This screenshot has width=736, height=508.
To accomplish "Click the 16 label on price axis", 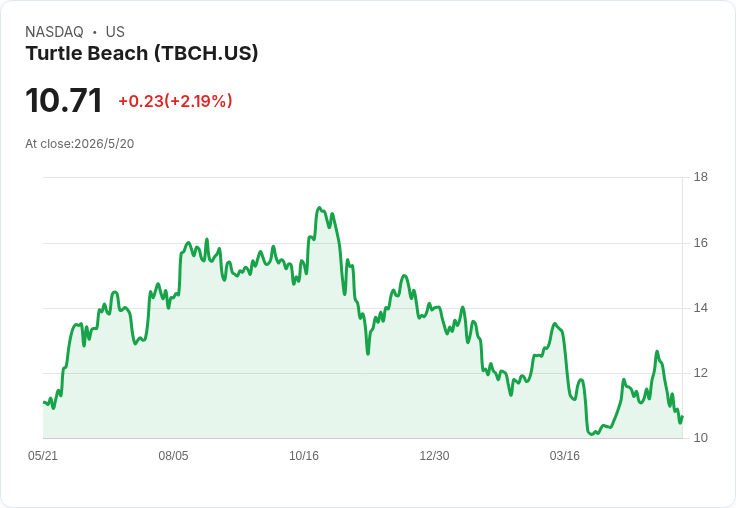I will 700,243.
